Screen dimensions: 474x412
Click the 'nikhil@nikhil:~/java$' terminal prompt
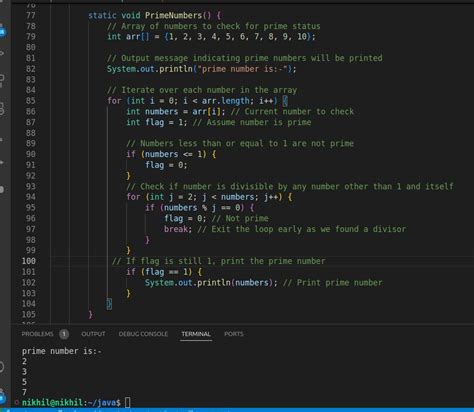[x=71, y=402]
